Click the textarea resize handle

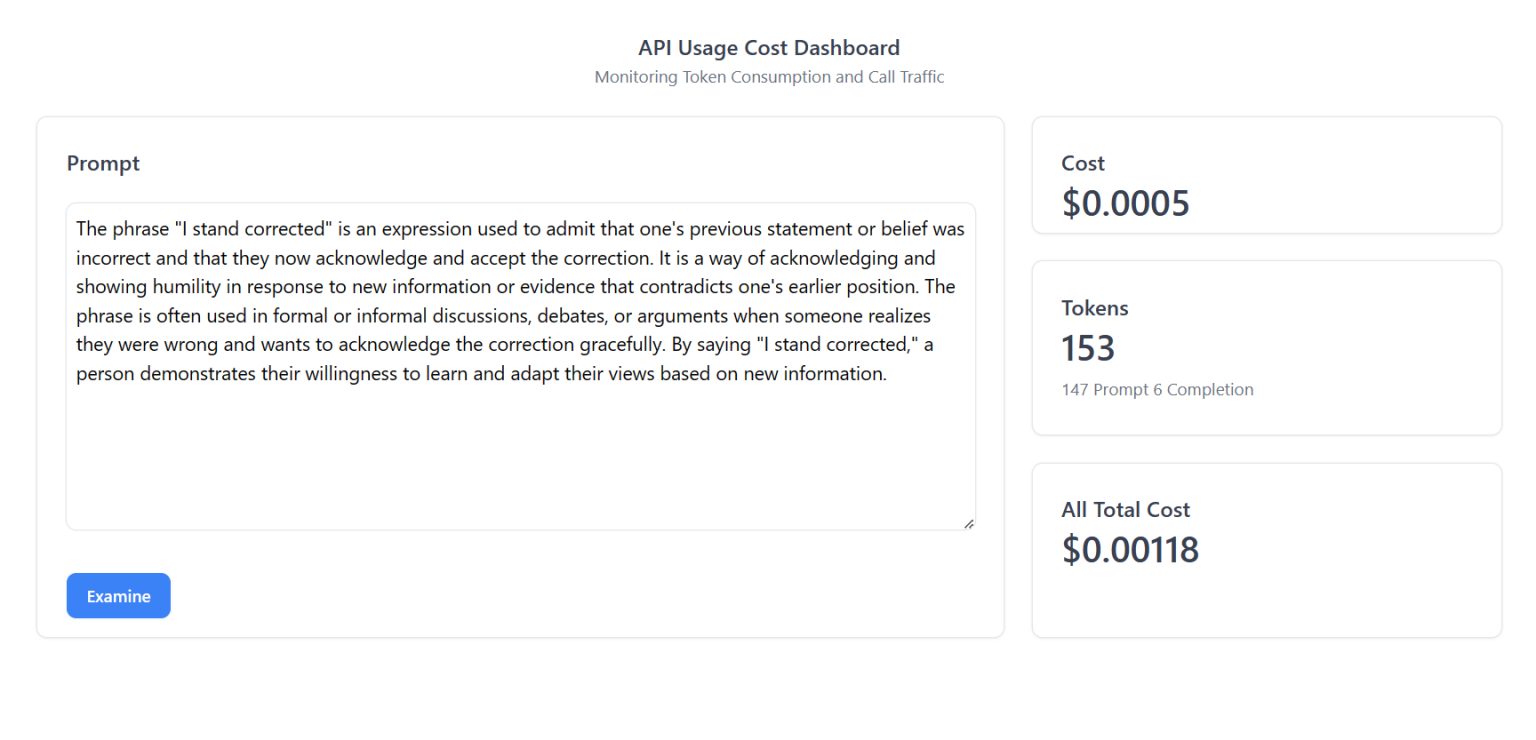(x=969, y=522)
